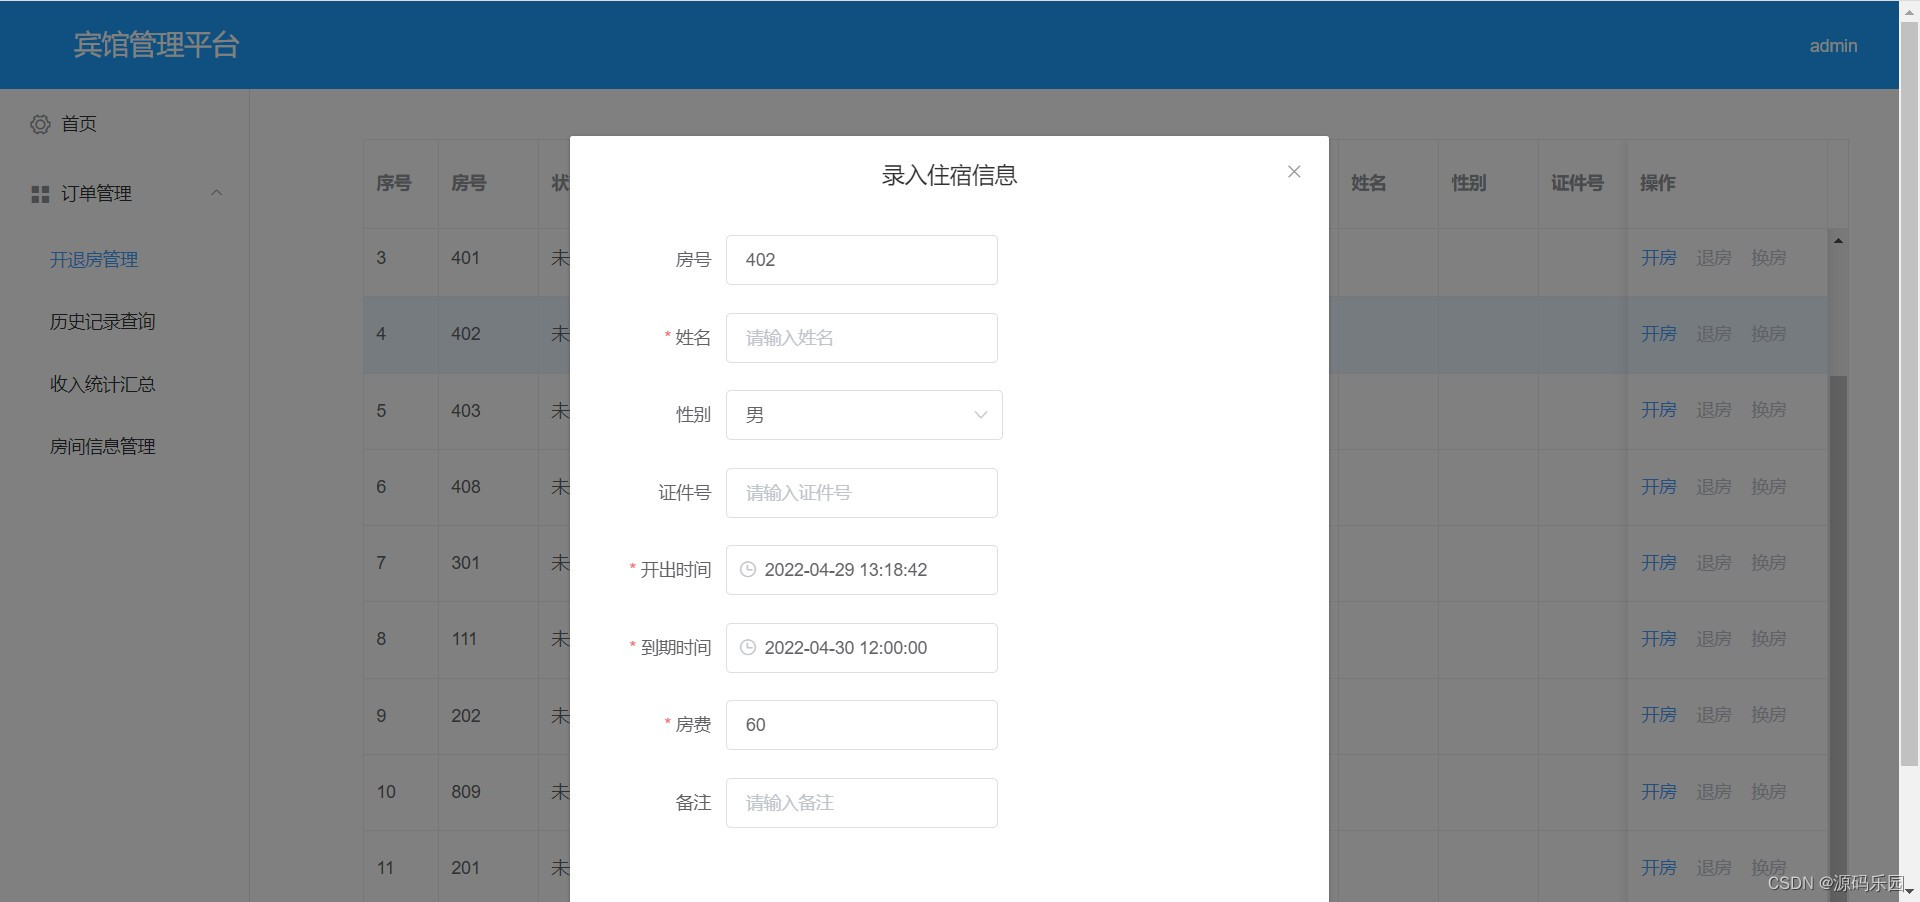Select 历史记录查询 in the sidebar

(103, 321)
